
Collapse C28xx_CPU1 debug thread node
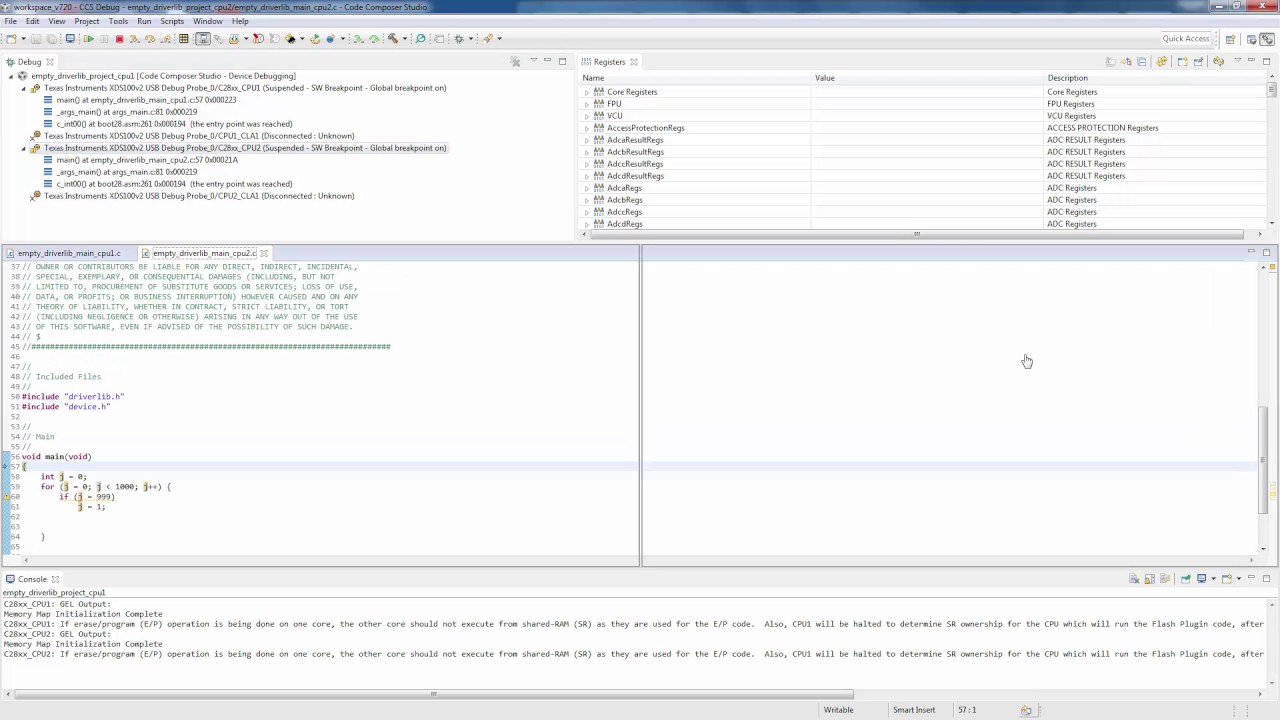point(24,88)
